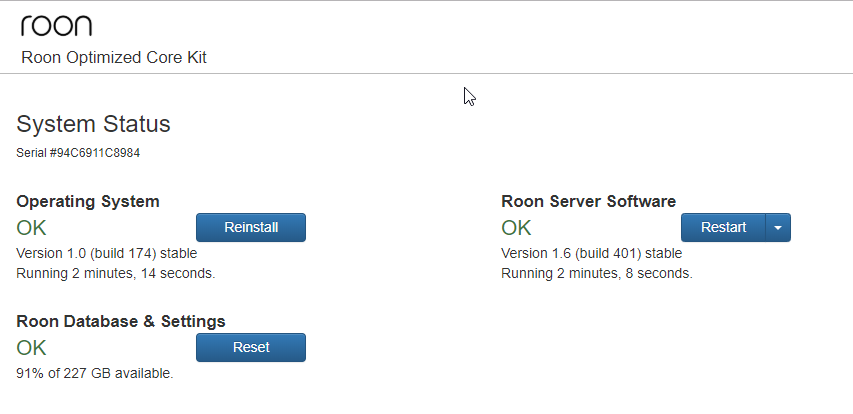Screen dimensions: 853x414
Task: Select the serial number text
Action: coord(78,153)
